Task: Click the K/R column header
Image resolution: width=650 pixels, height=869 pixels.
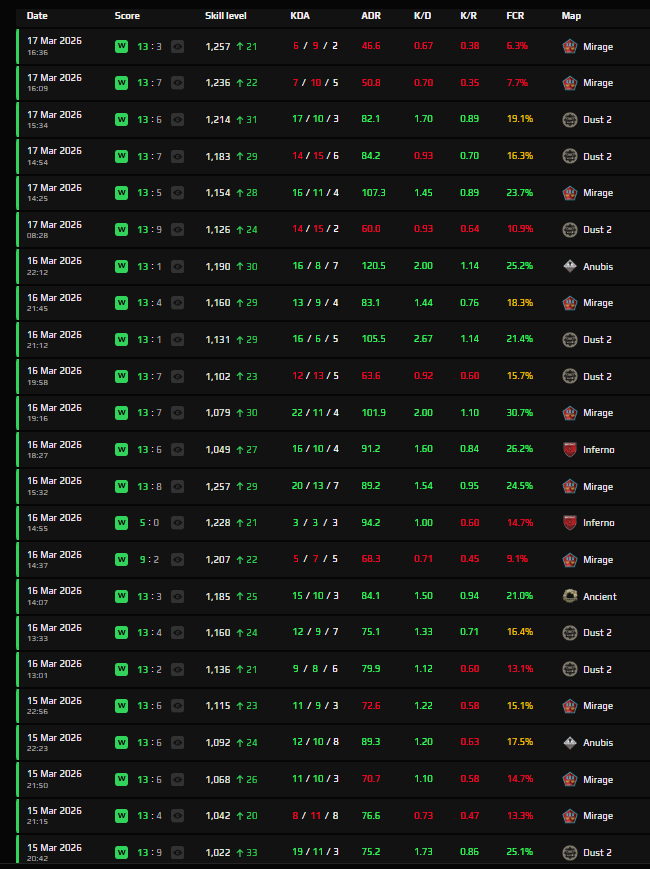Action: tap(469, 16)
